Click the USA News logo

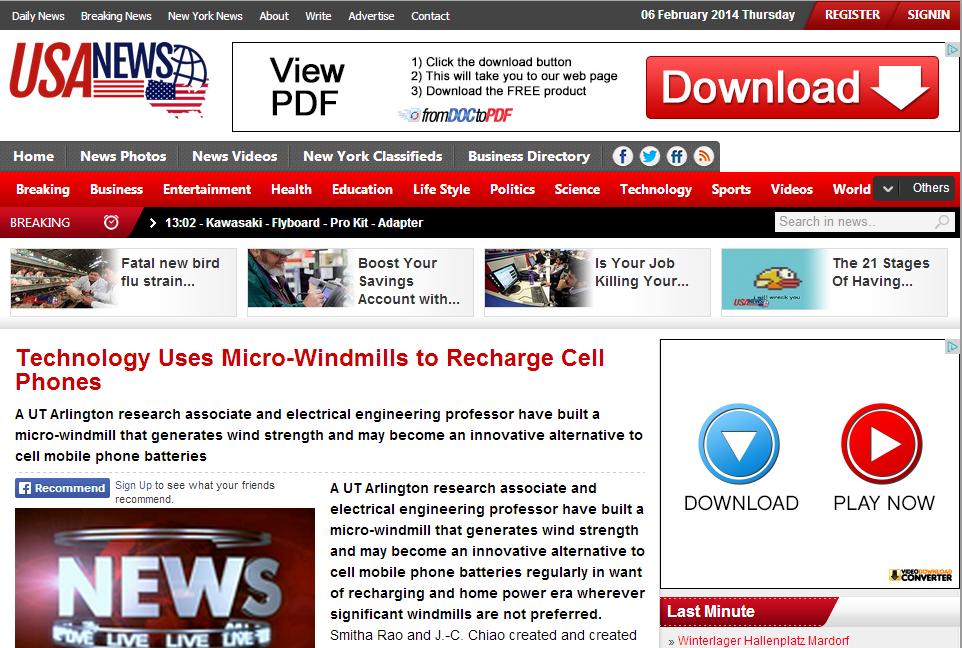[x=109, y=82]
